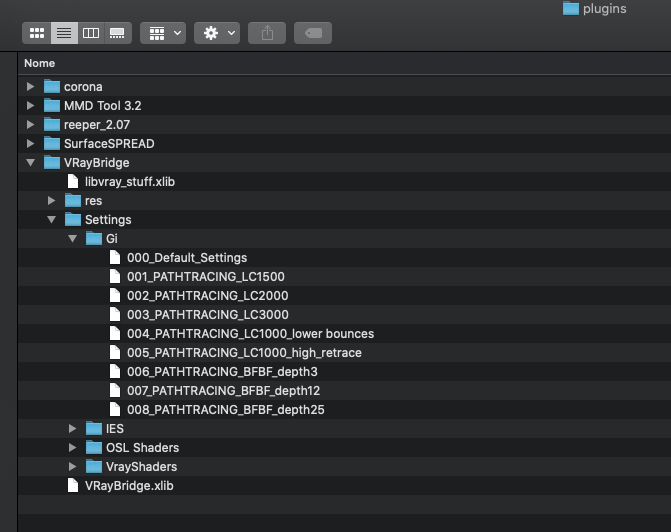Click the 007_PATHTRACING_BFBF_depth12 file icon
Screen dimensions: 671x532
(x=115, y=390)
